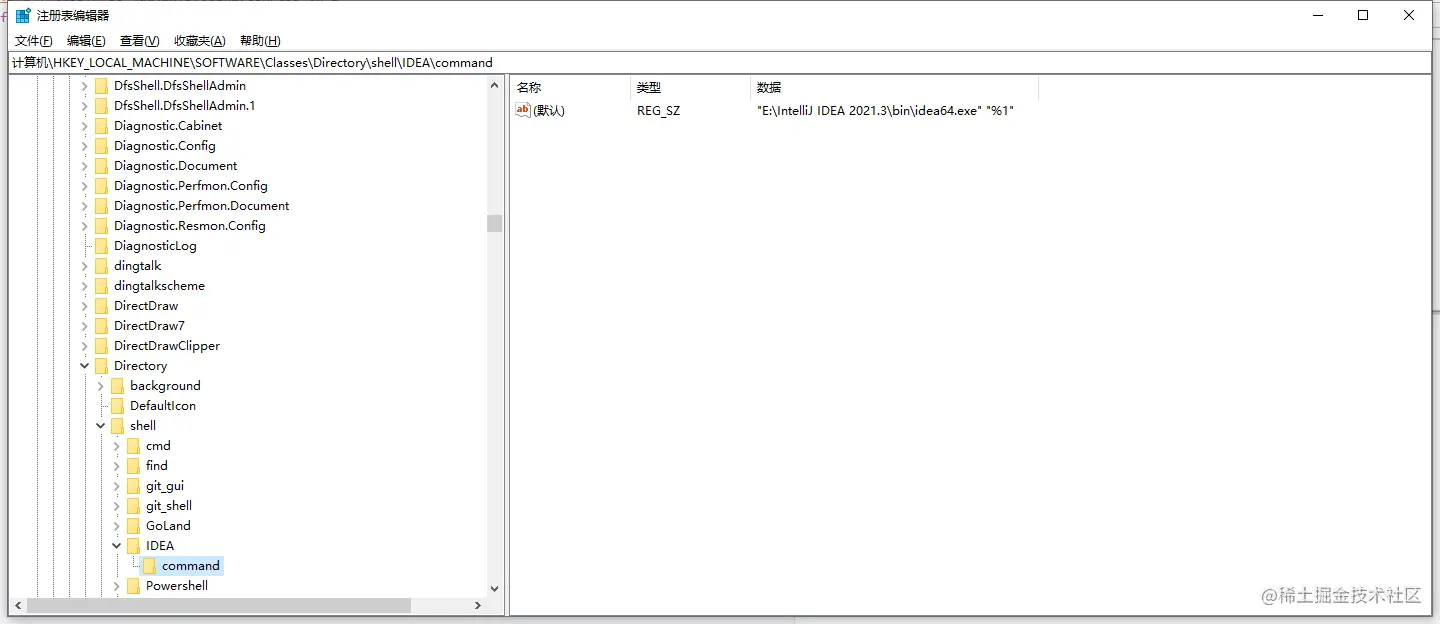This screenshot has width=1440, height=624.
Task: Select the Diagnostic.Document tree key
Action: 176,166
